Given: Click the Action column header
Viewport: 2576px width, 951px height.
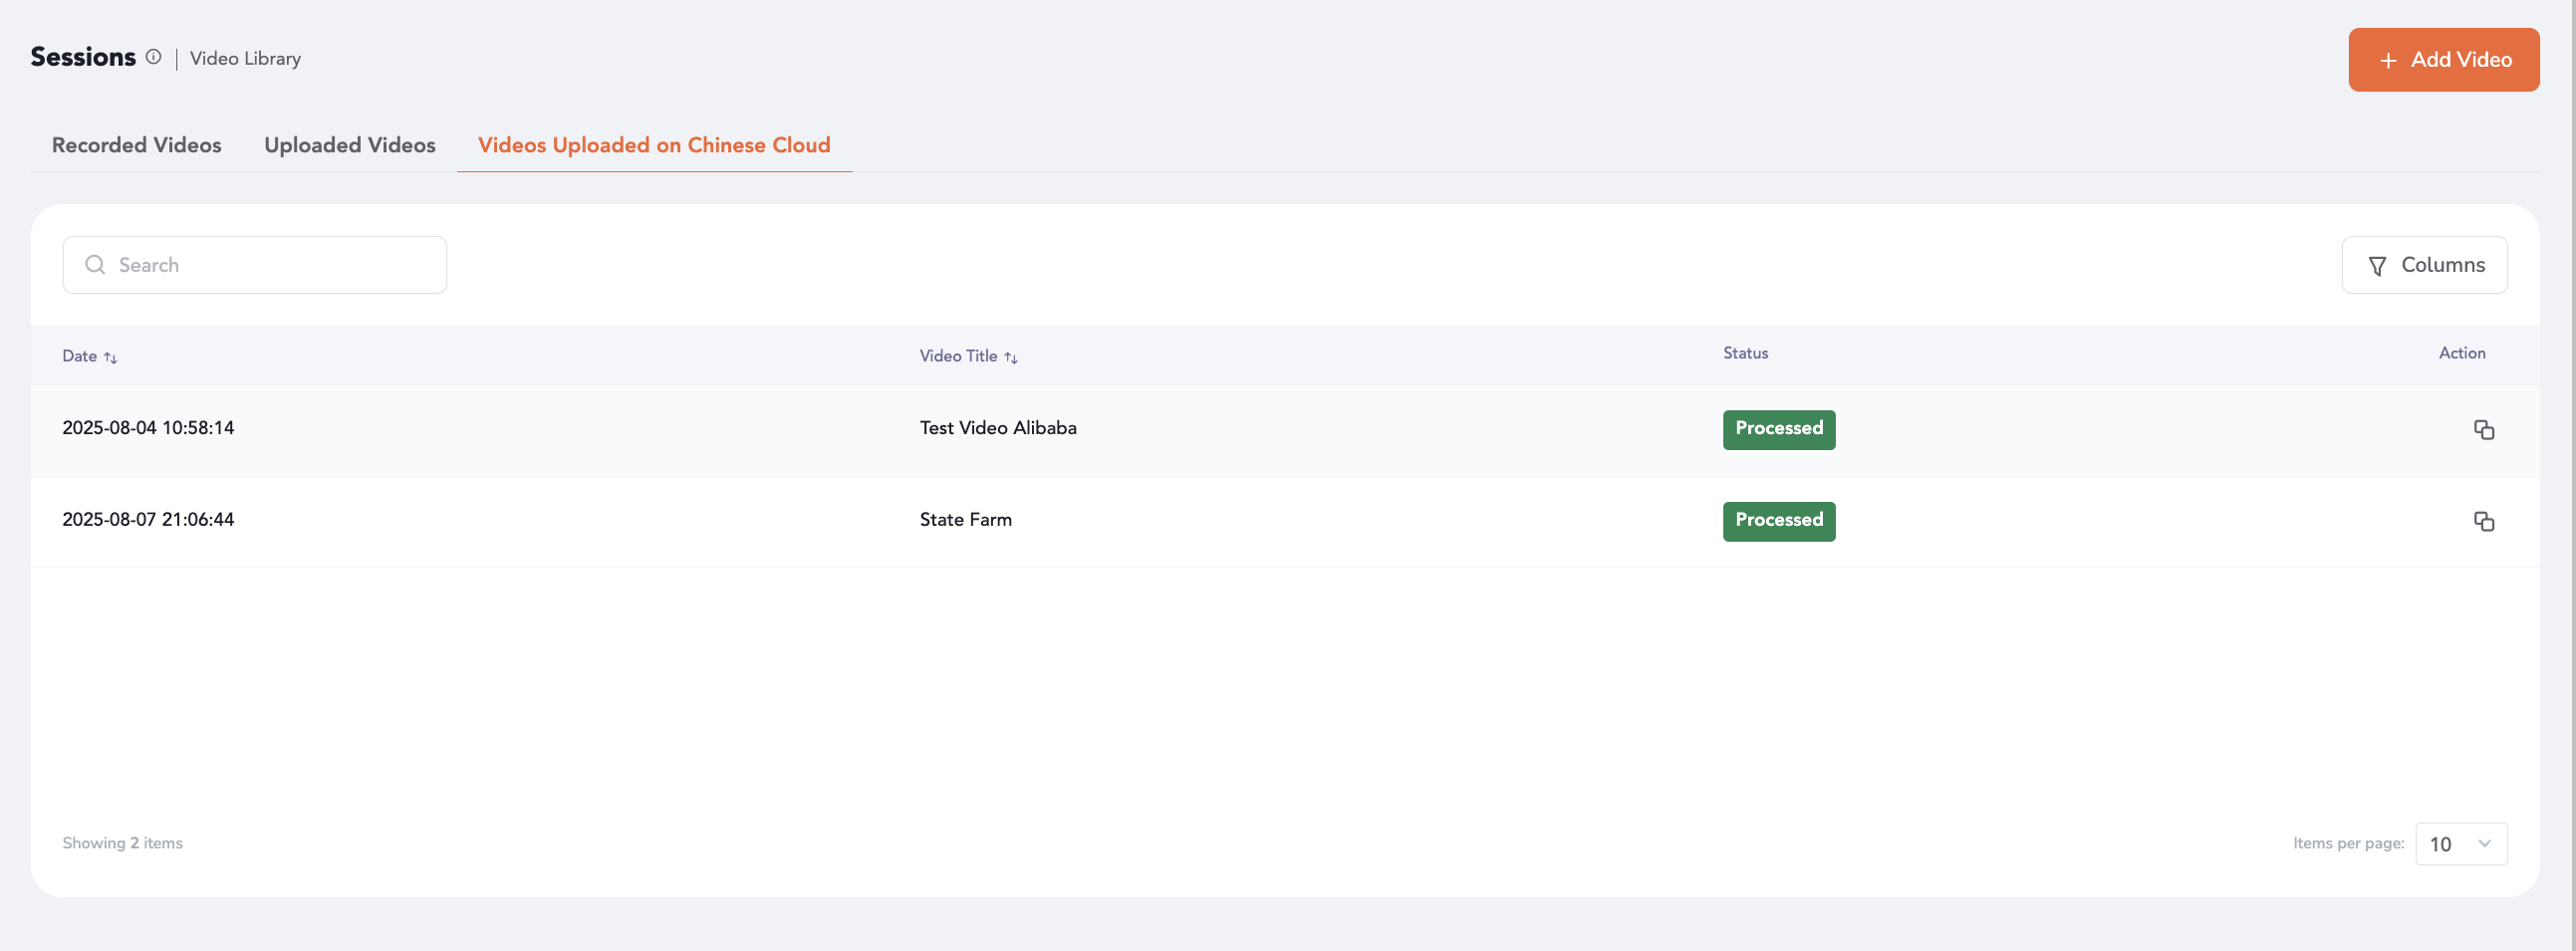Looking at the screenshot, I should 2462,353.
